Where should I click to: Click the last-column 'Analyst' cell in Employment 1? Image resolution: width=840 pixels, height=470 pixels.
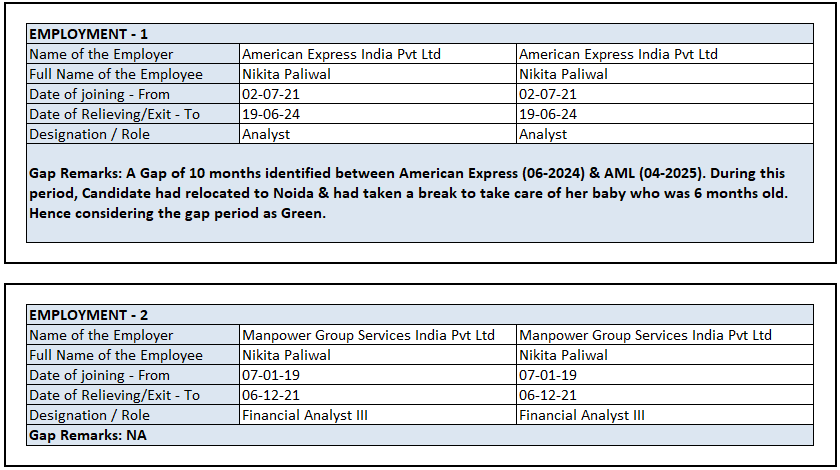pos(543,134)
